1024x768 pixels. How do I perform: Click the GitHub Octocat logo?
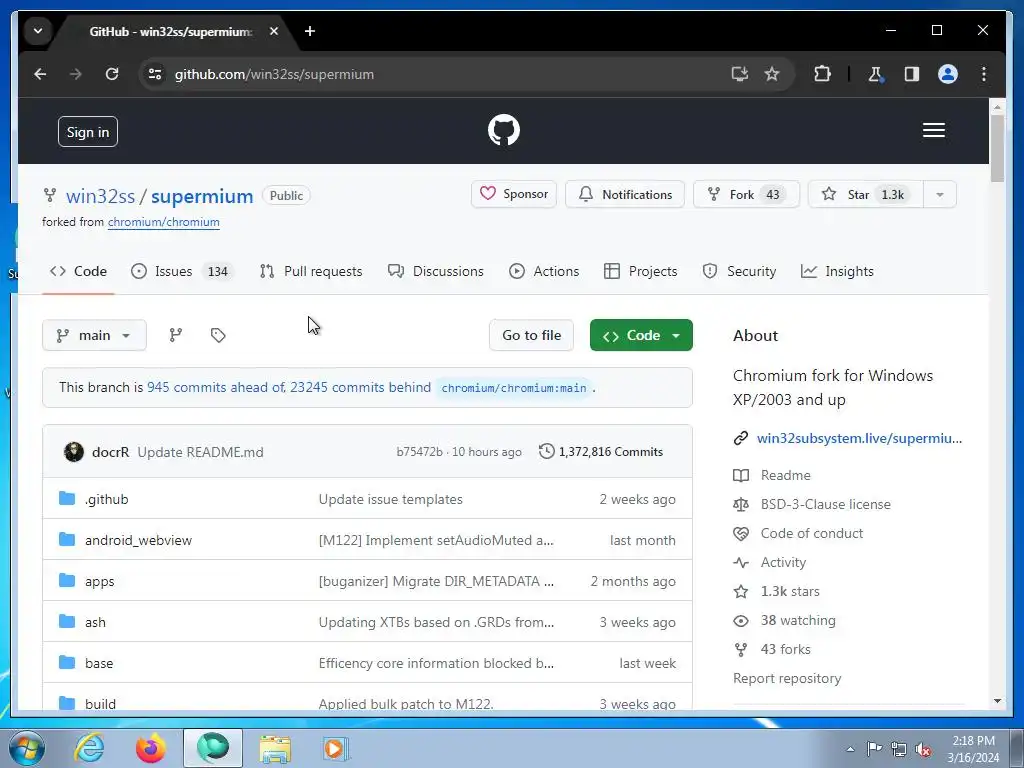click(x=504, y=130)
